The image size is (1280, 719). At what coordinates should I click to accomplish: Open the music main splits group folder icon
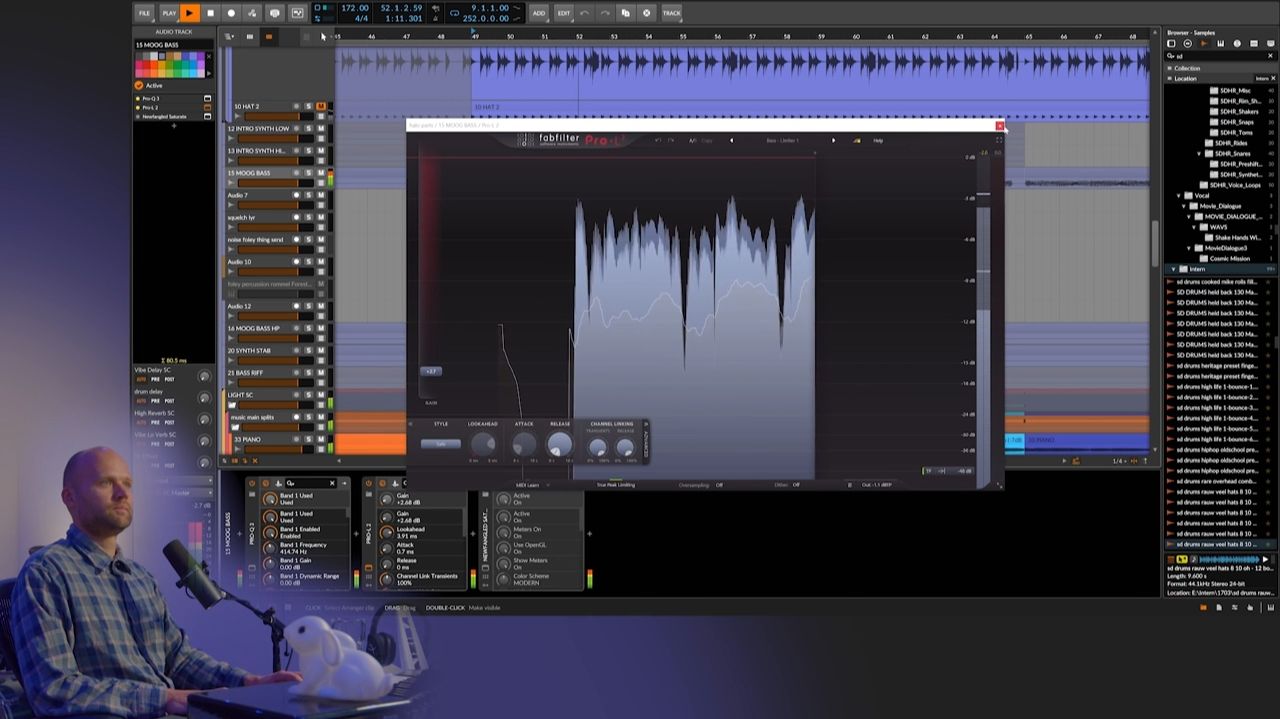(236, 427)
